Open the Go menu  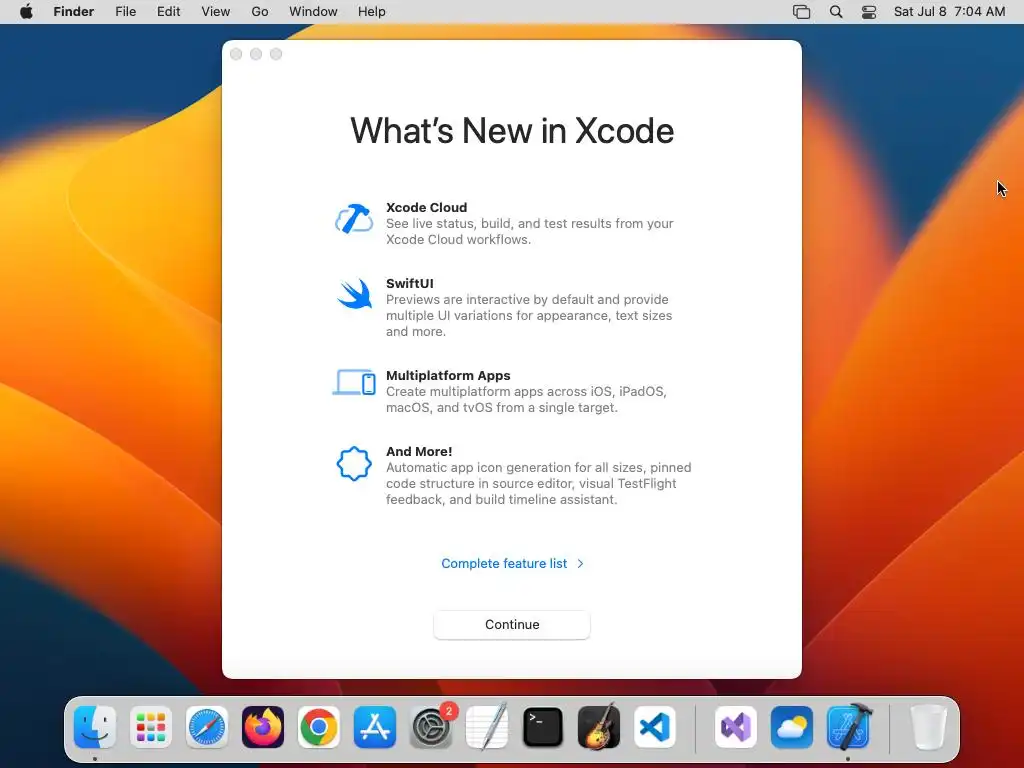click(260, 12)
